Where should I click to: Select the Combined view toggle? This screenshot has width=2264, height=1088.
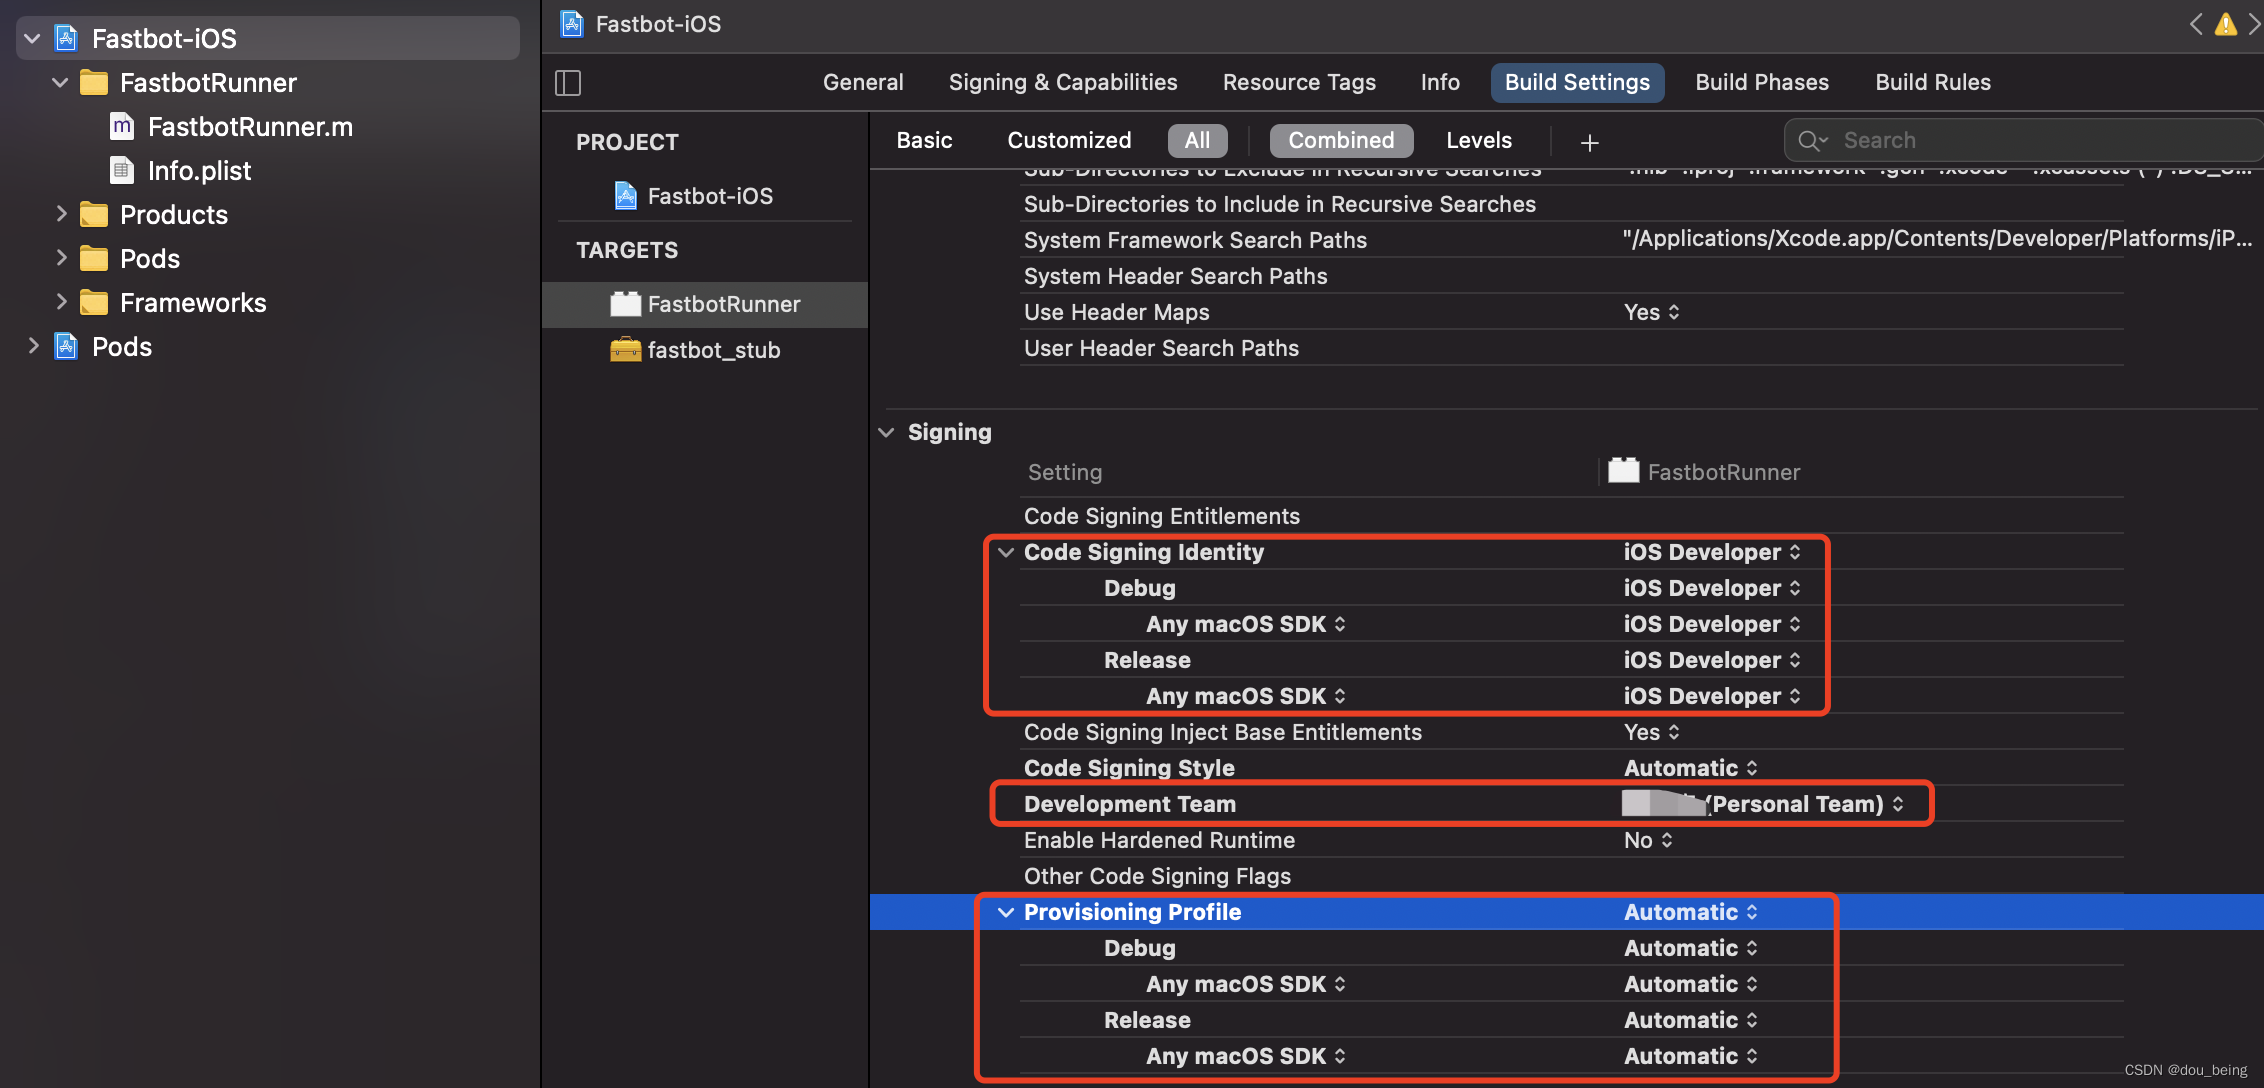tap(1341, 141)
